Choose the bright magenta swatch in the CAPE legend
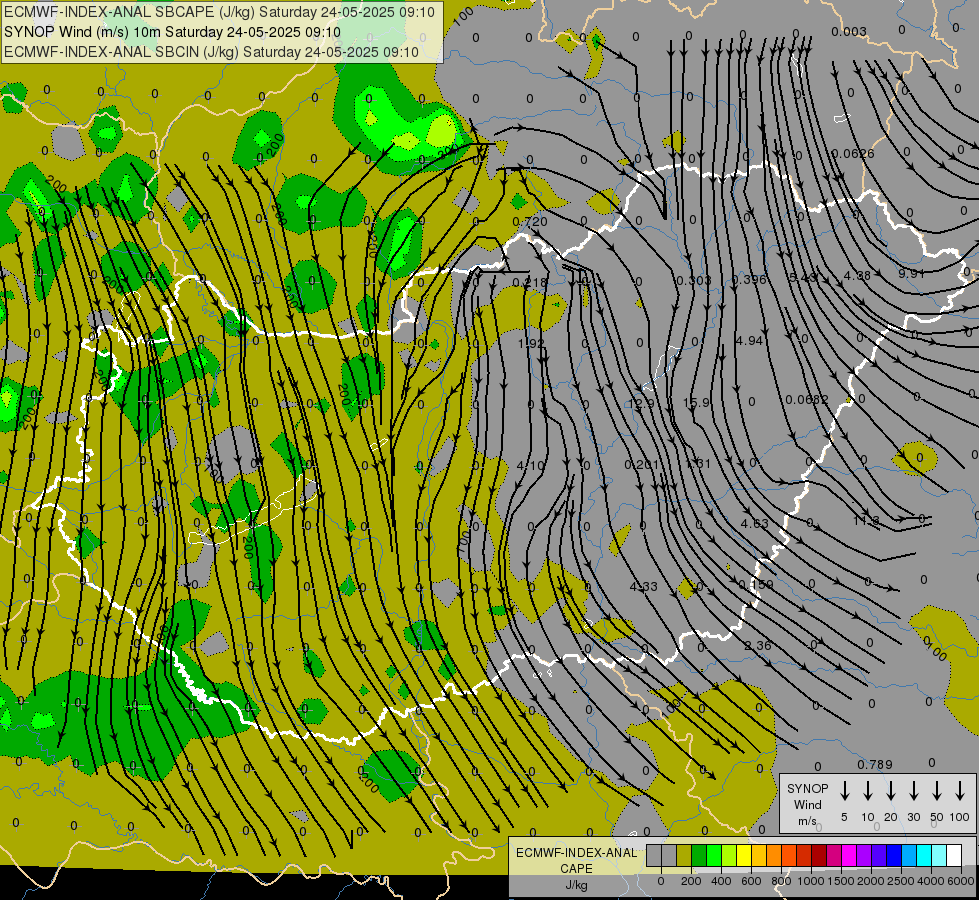This screenshot has height=900, width=979. pyautogui.click(x=850, y=855)
